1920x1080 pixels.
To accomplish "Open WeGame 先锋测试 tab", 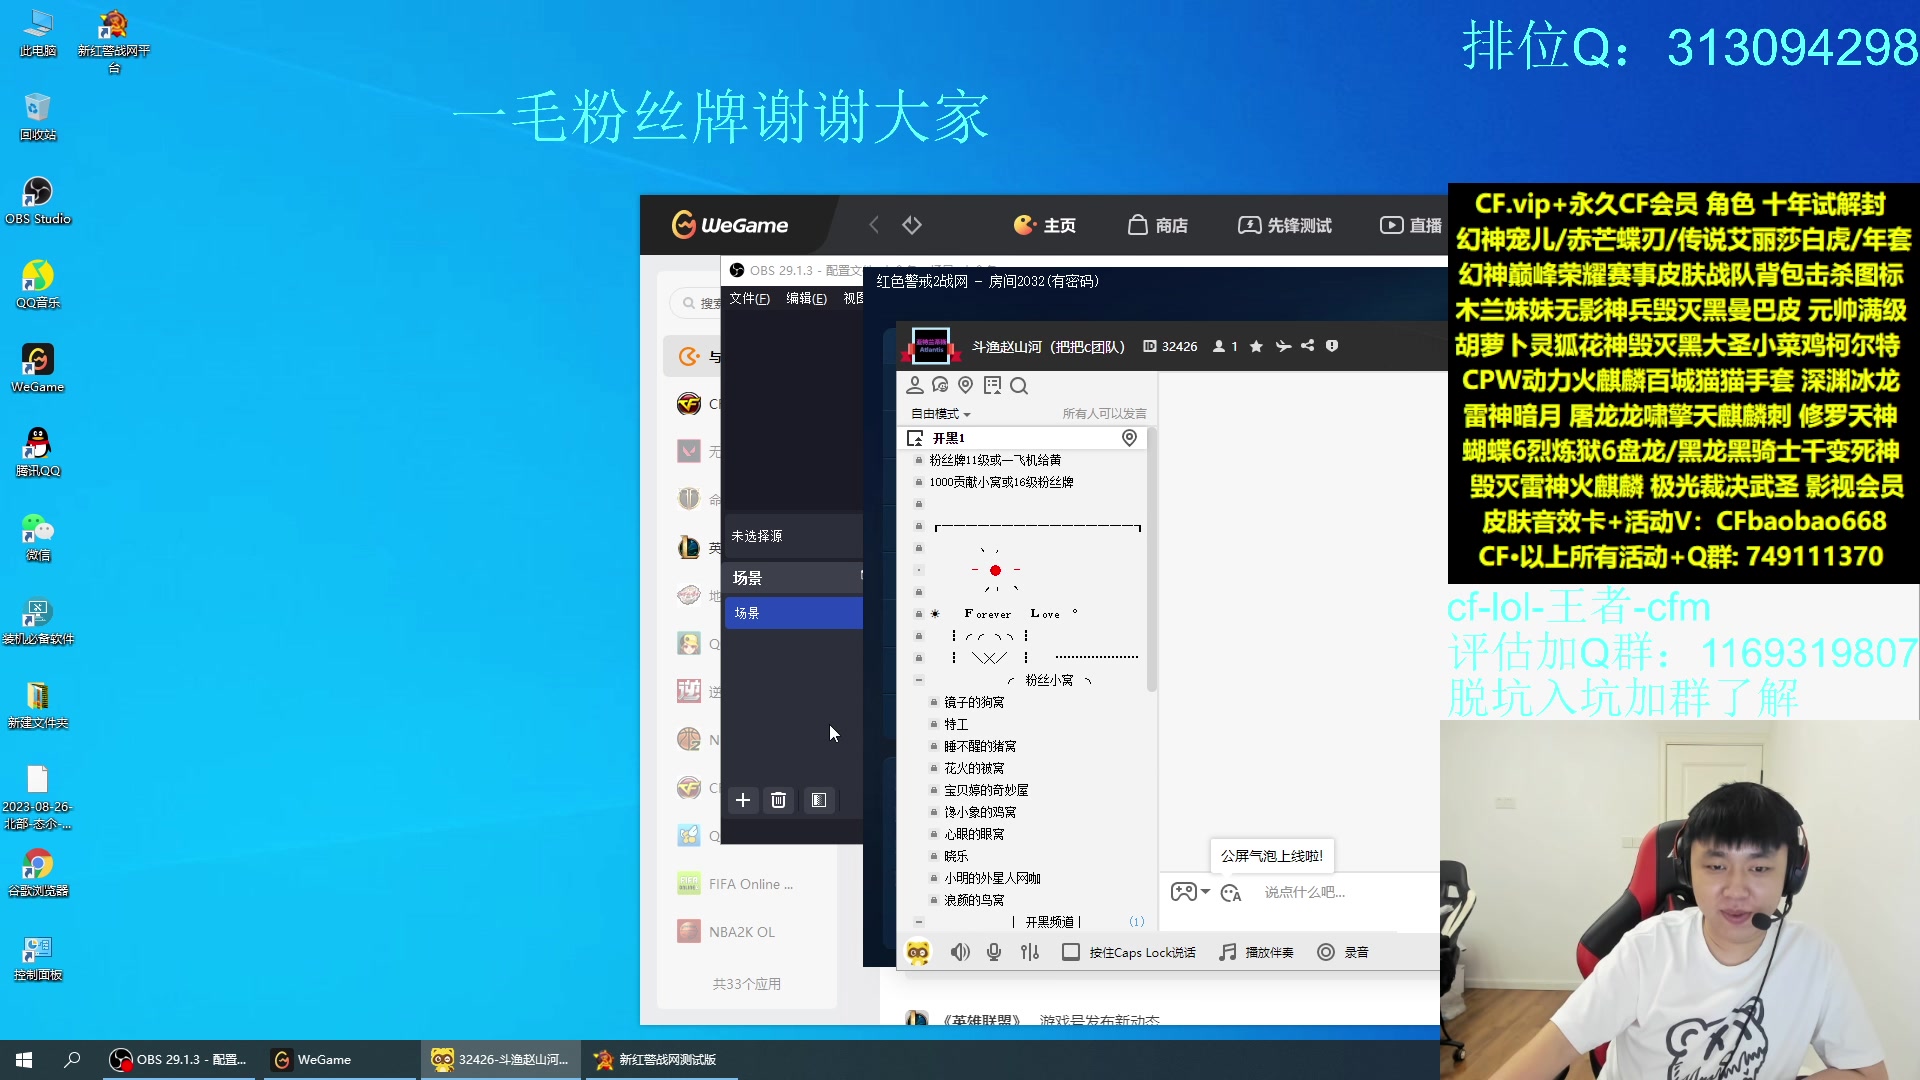I will point(1285,225).
